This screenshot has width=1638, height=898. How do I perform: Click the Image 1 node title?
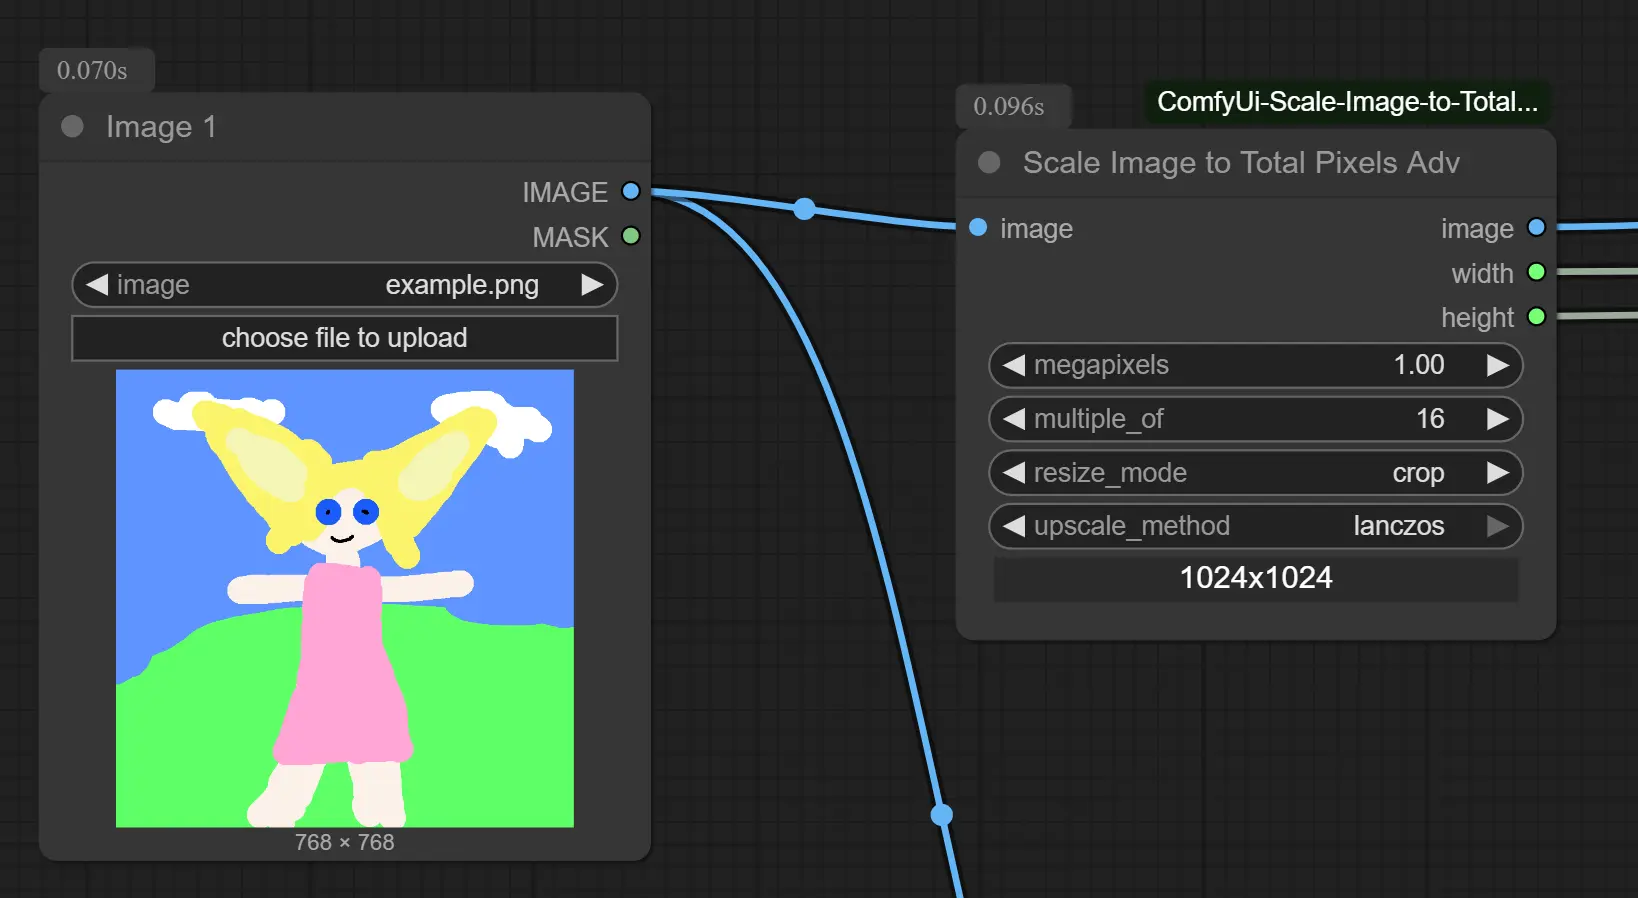coord(161,127)
